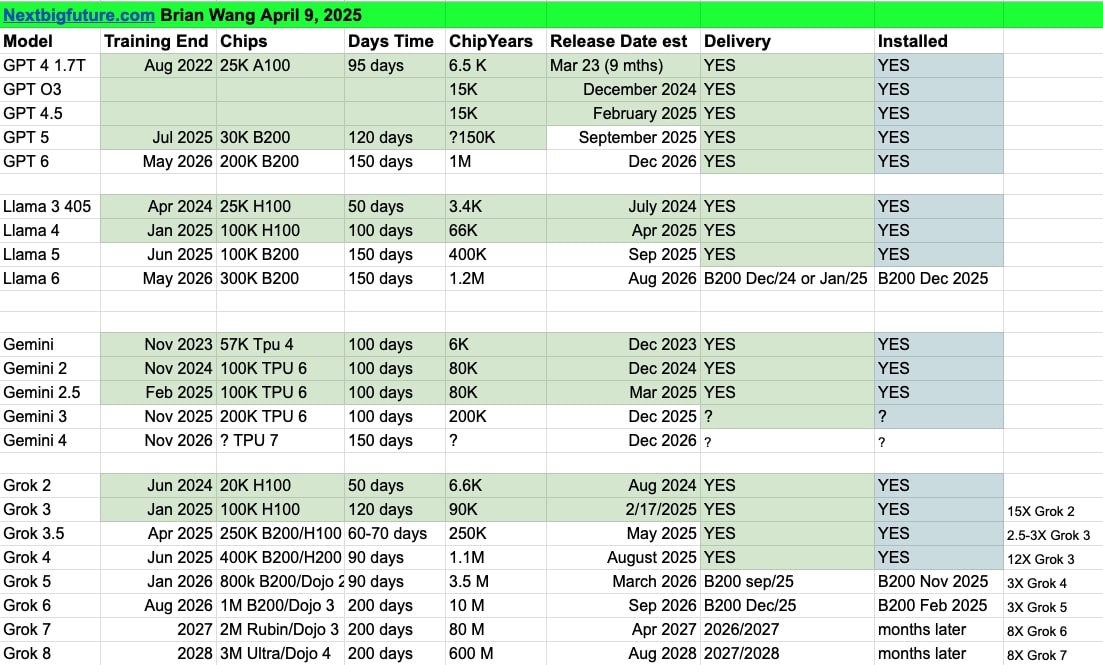1103x665 pixels.
Task: Click the 'September 2025' release date cell
Action: (x=623, y=137)
